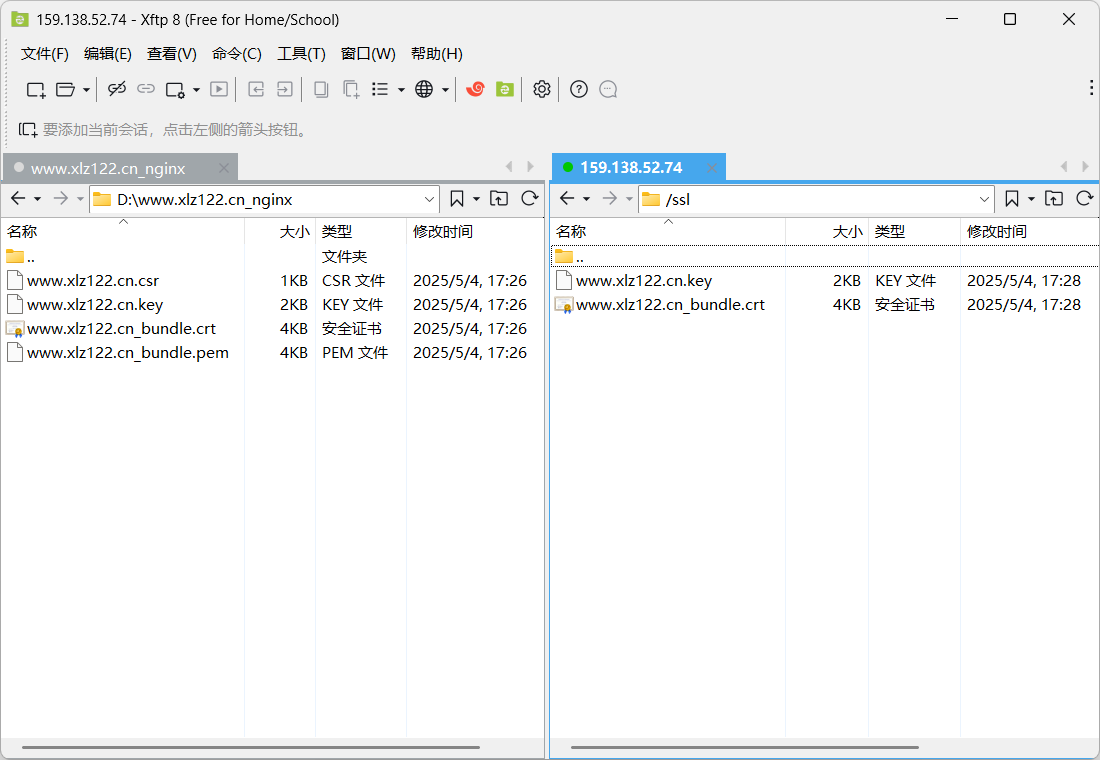Click the toolbar overflow three-dots icon

[x=1091, y=87]
